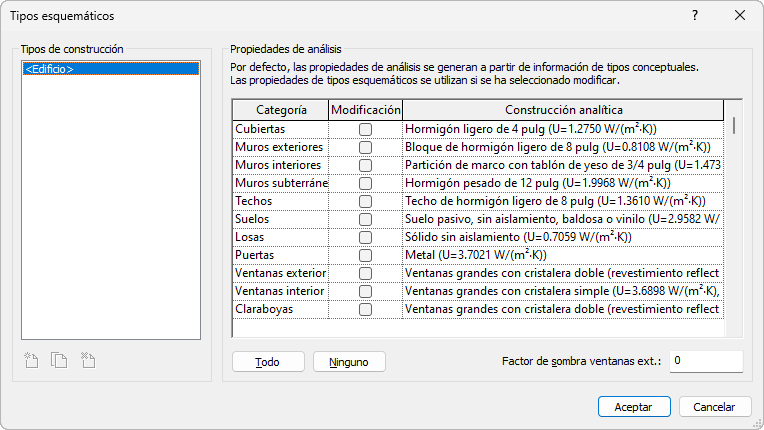Click the new construction type icon
Screen dimensions: 764x430
(x=32, y=360)
